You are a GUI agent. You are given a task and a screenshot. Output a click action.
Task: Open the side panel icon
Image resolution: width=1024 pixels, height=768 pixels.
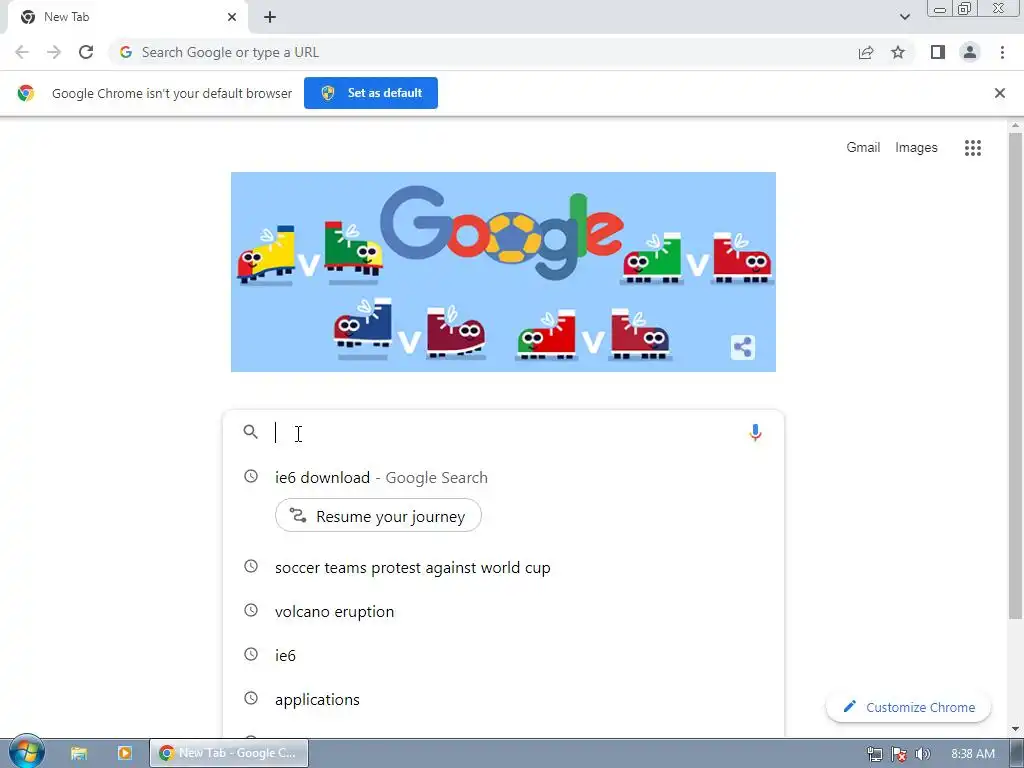(938, 52)
